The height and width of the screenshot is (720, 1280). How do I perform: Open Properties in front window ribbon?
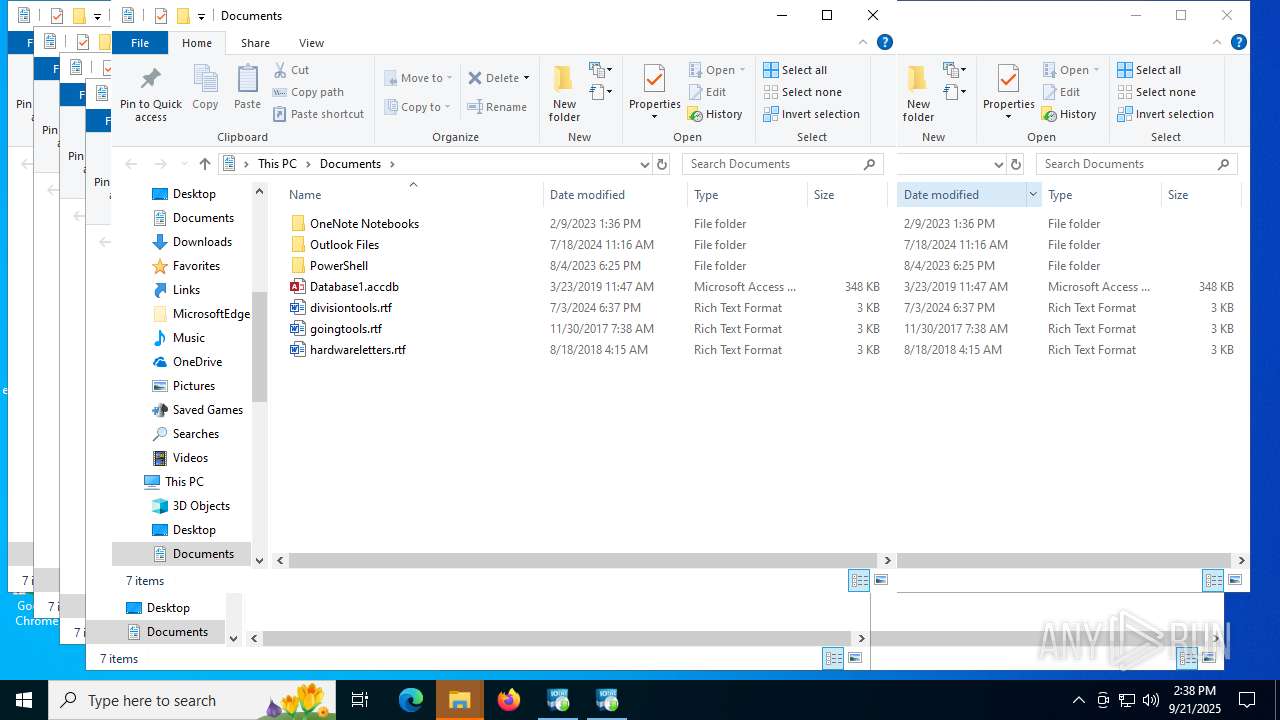(x=654, y=93)
